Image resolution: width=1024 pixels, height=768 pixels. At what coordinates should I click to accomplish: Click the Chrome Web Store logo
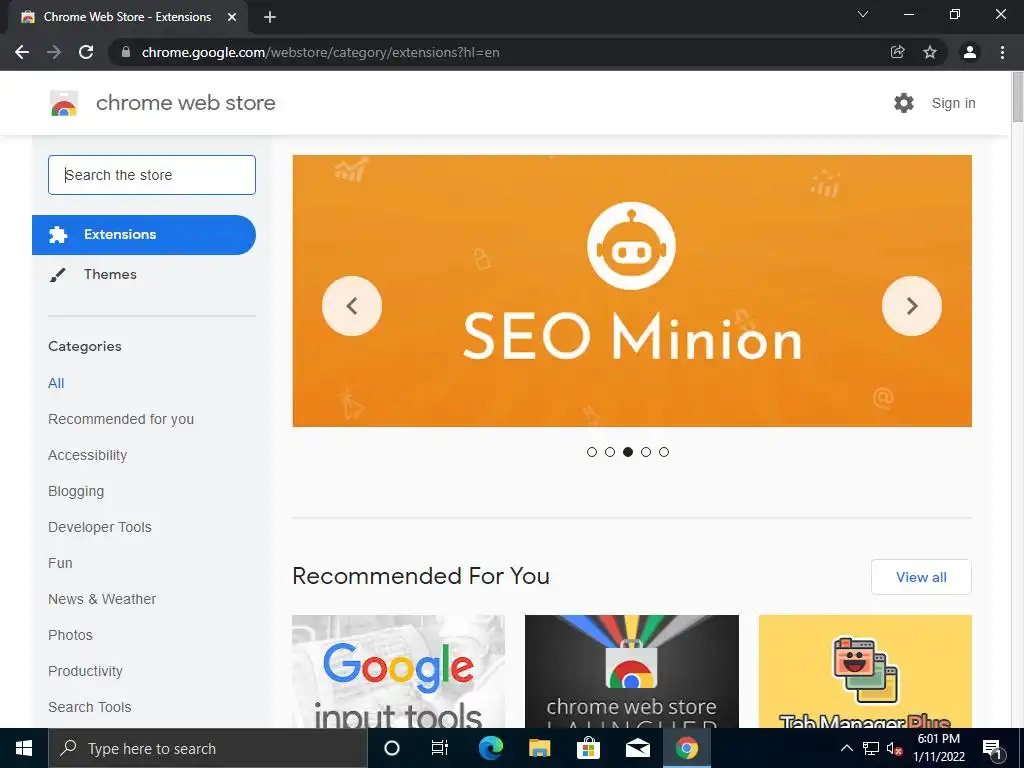tap(64, 103)
